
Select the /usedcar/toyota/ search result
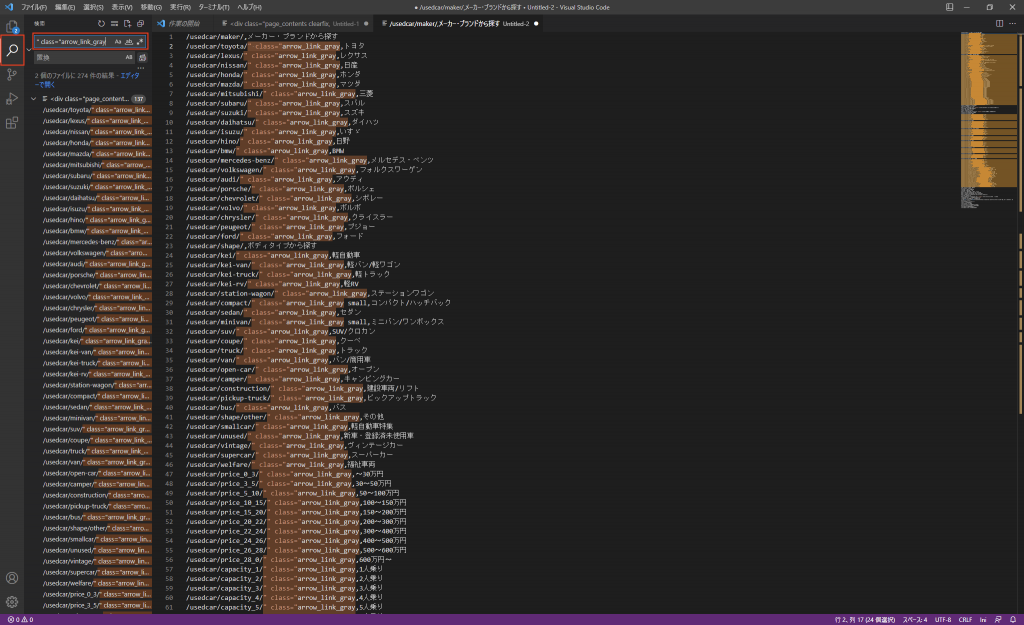click(97, 110)
